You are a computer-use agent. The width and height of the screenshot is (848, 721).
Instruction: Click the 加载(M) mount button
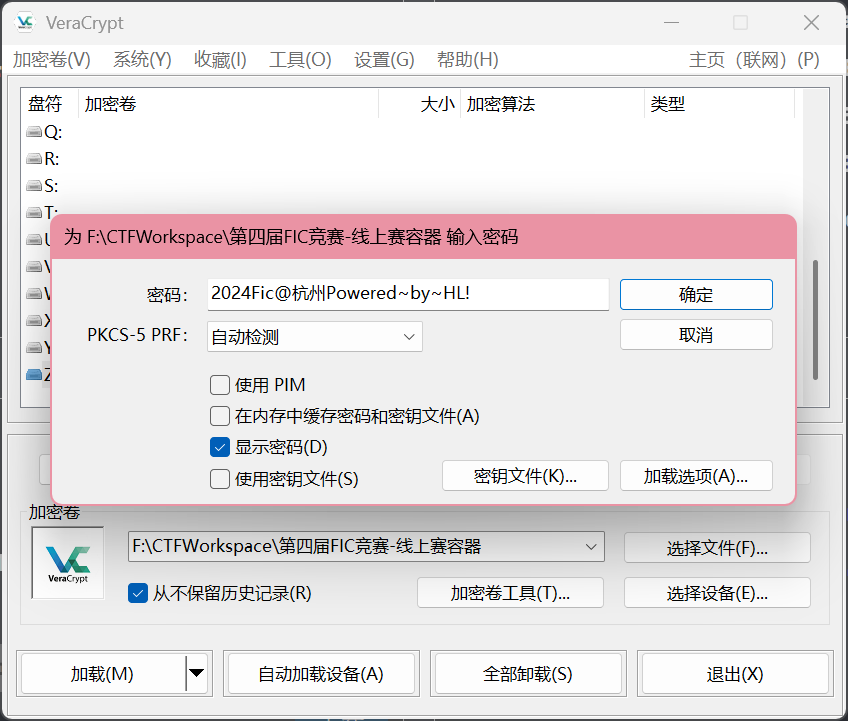102,674
